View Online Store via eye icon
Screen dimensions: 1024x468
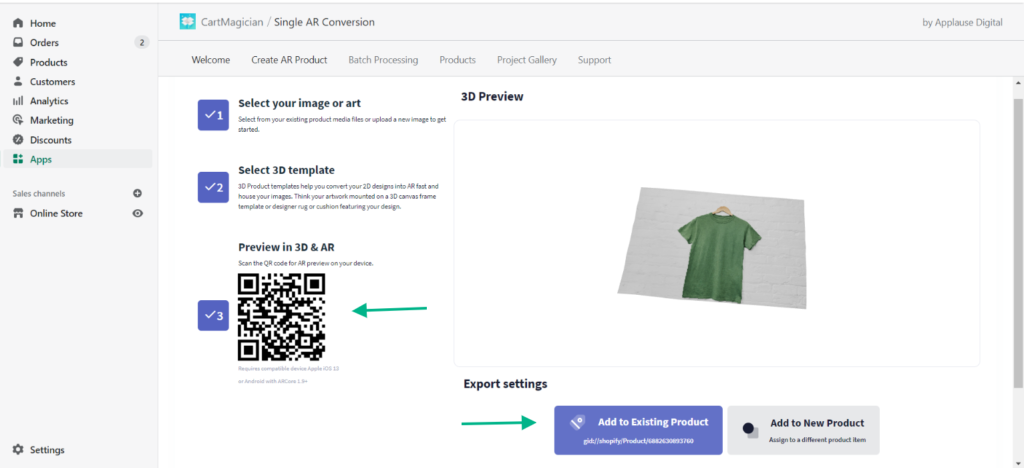(138, 213)
